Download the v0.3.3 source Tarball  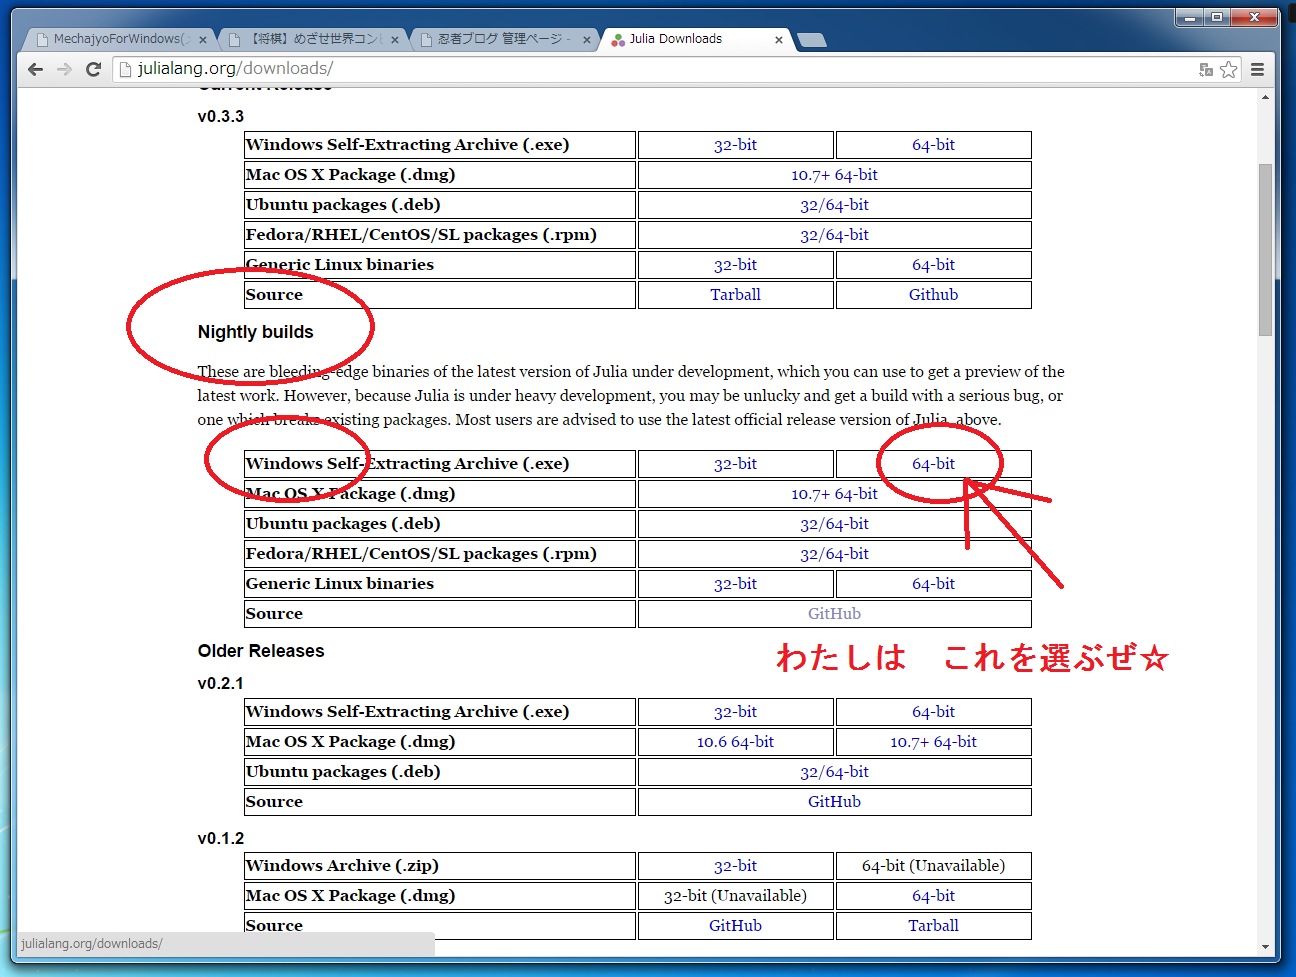click(735, 295)
